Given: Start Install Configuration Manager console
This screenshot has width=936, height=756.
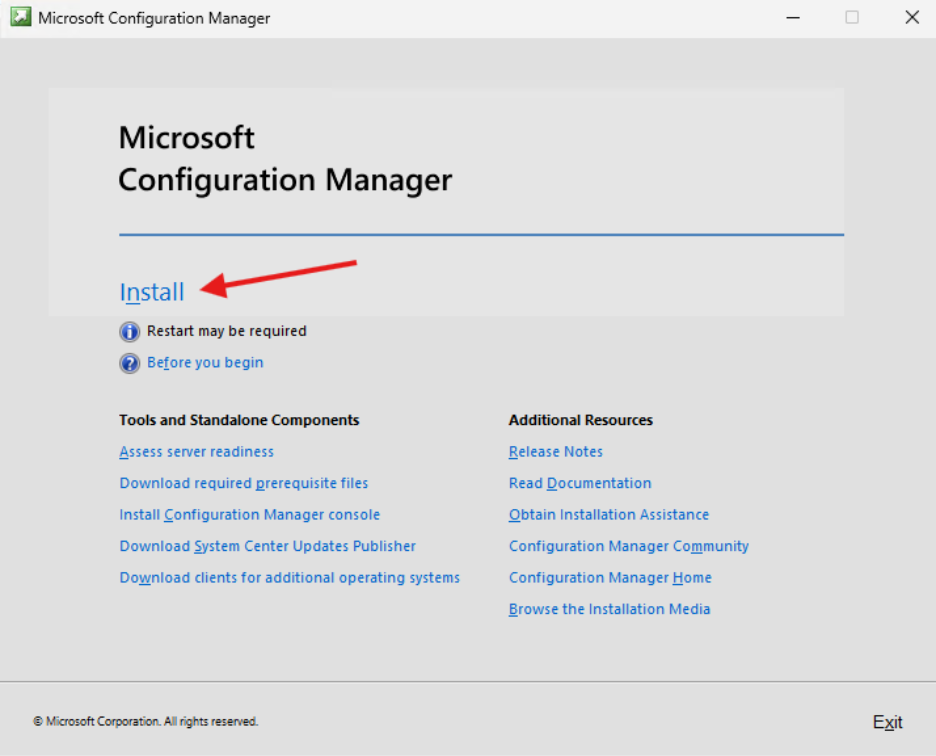Looking at the screenshot, I should click(x=249, y=514).
